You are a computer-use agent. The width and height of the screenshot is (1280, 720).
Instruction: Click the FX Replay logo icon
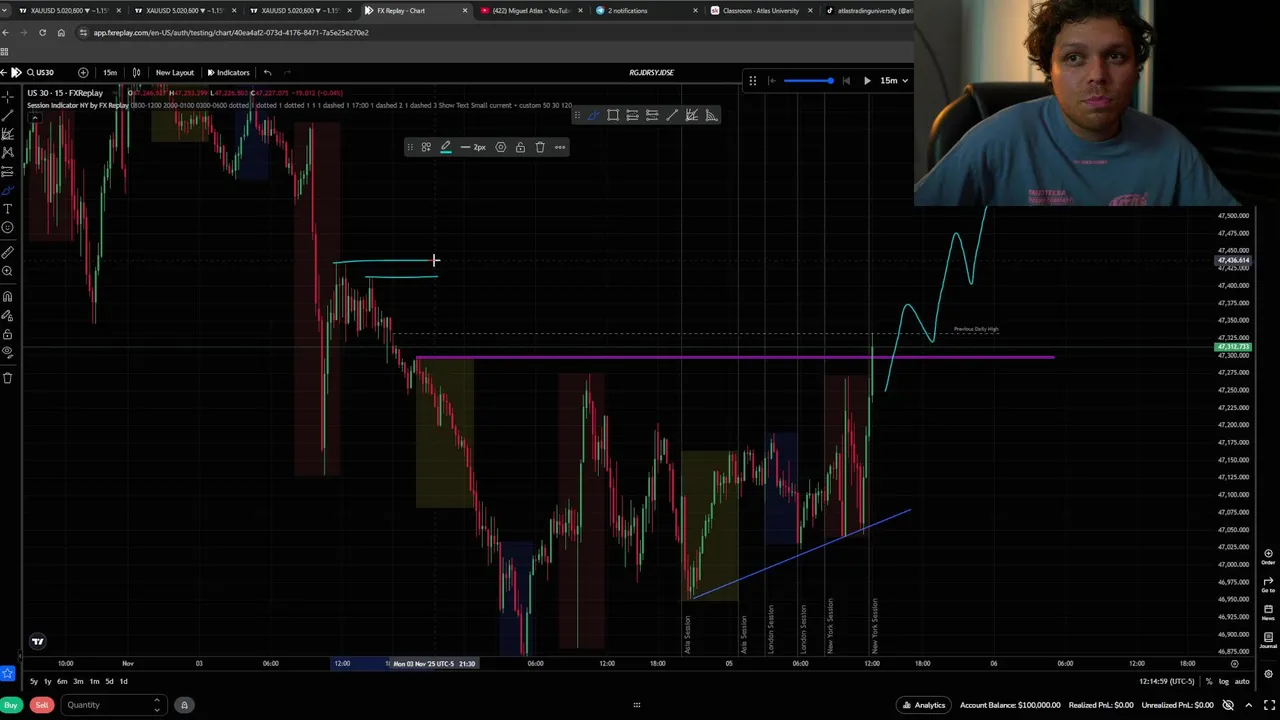pyautogui.click(x=15, y=72)
